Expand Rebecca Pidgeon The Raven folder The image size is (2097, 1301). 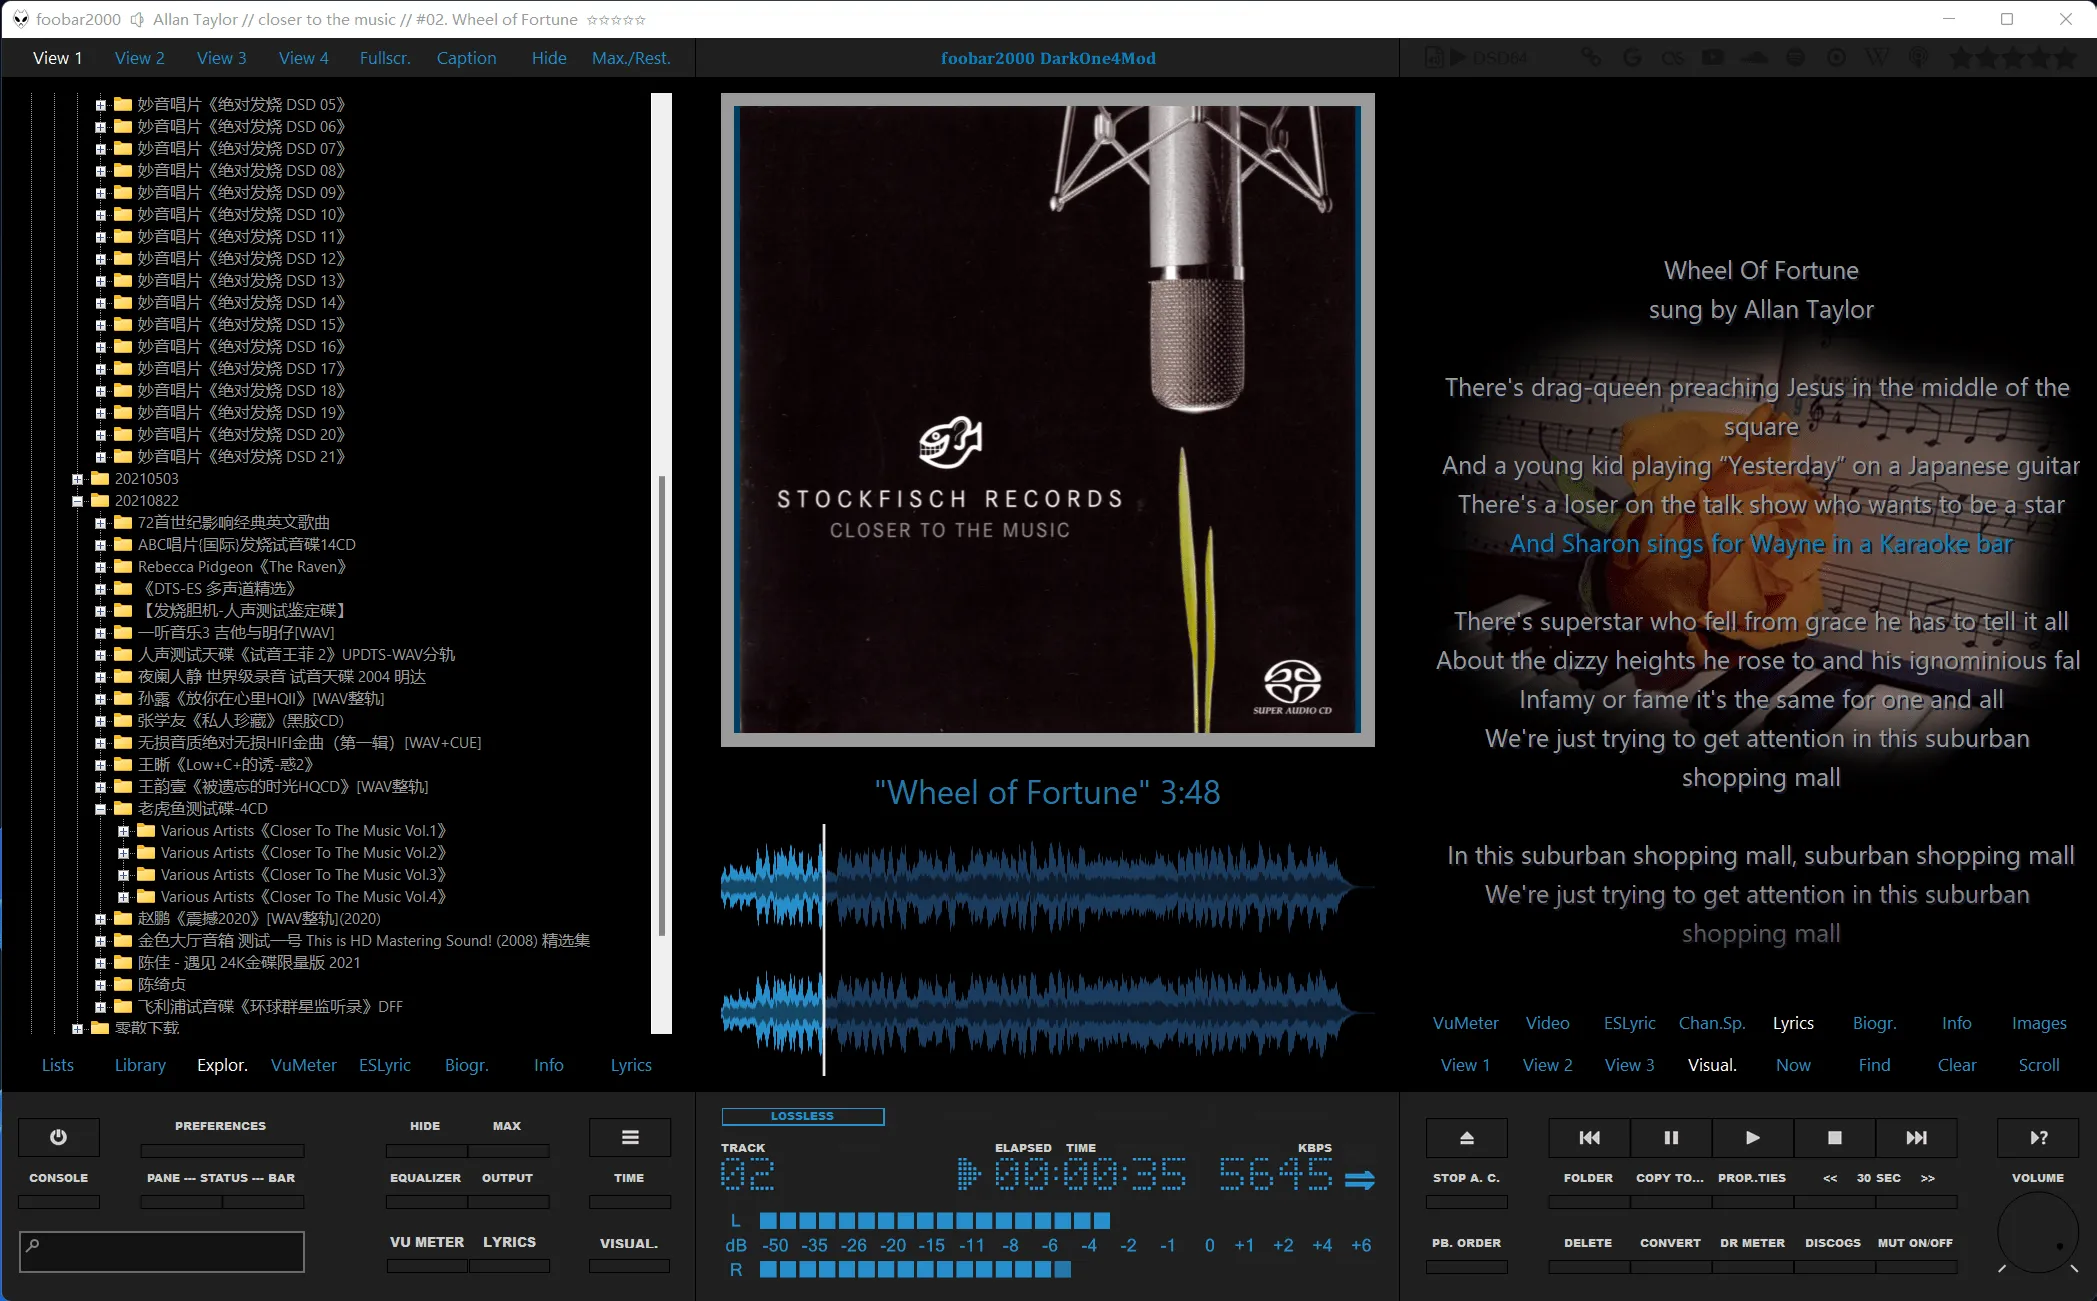[100, 567]
